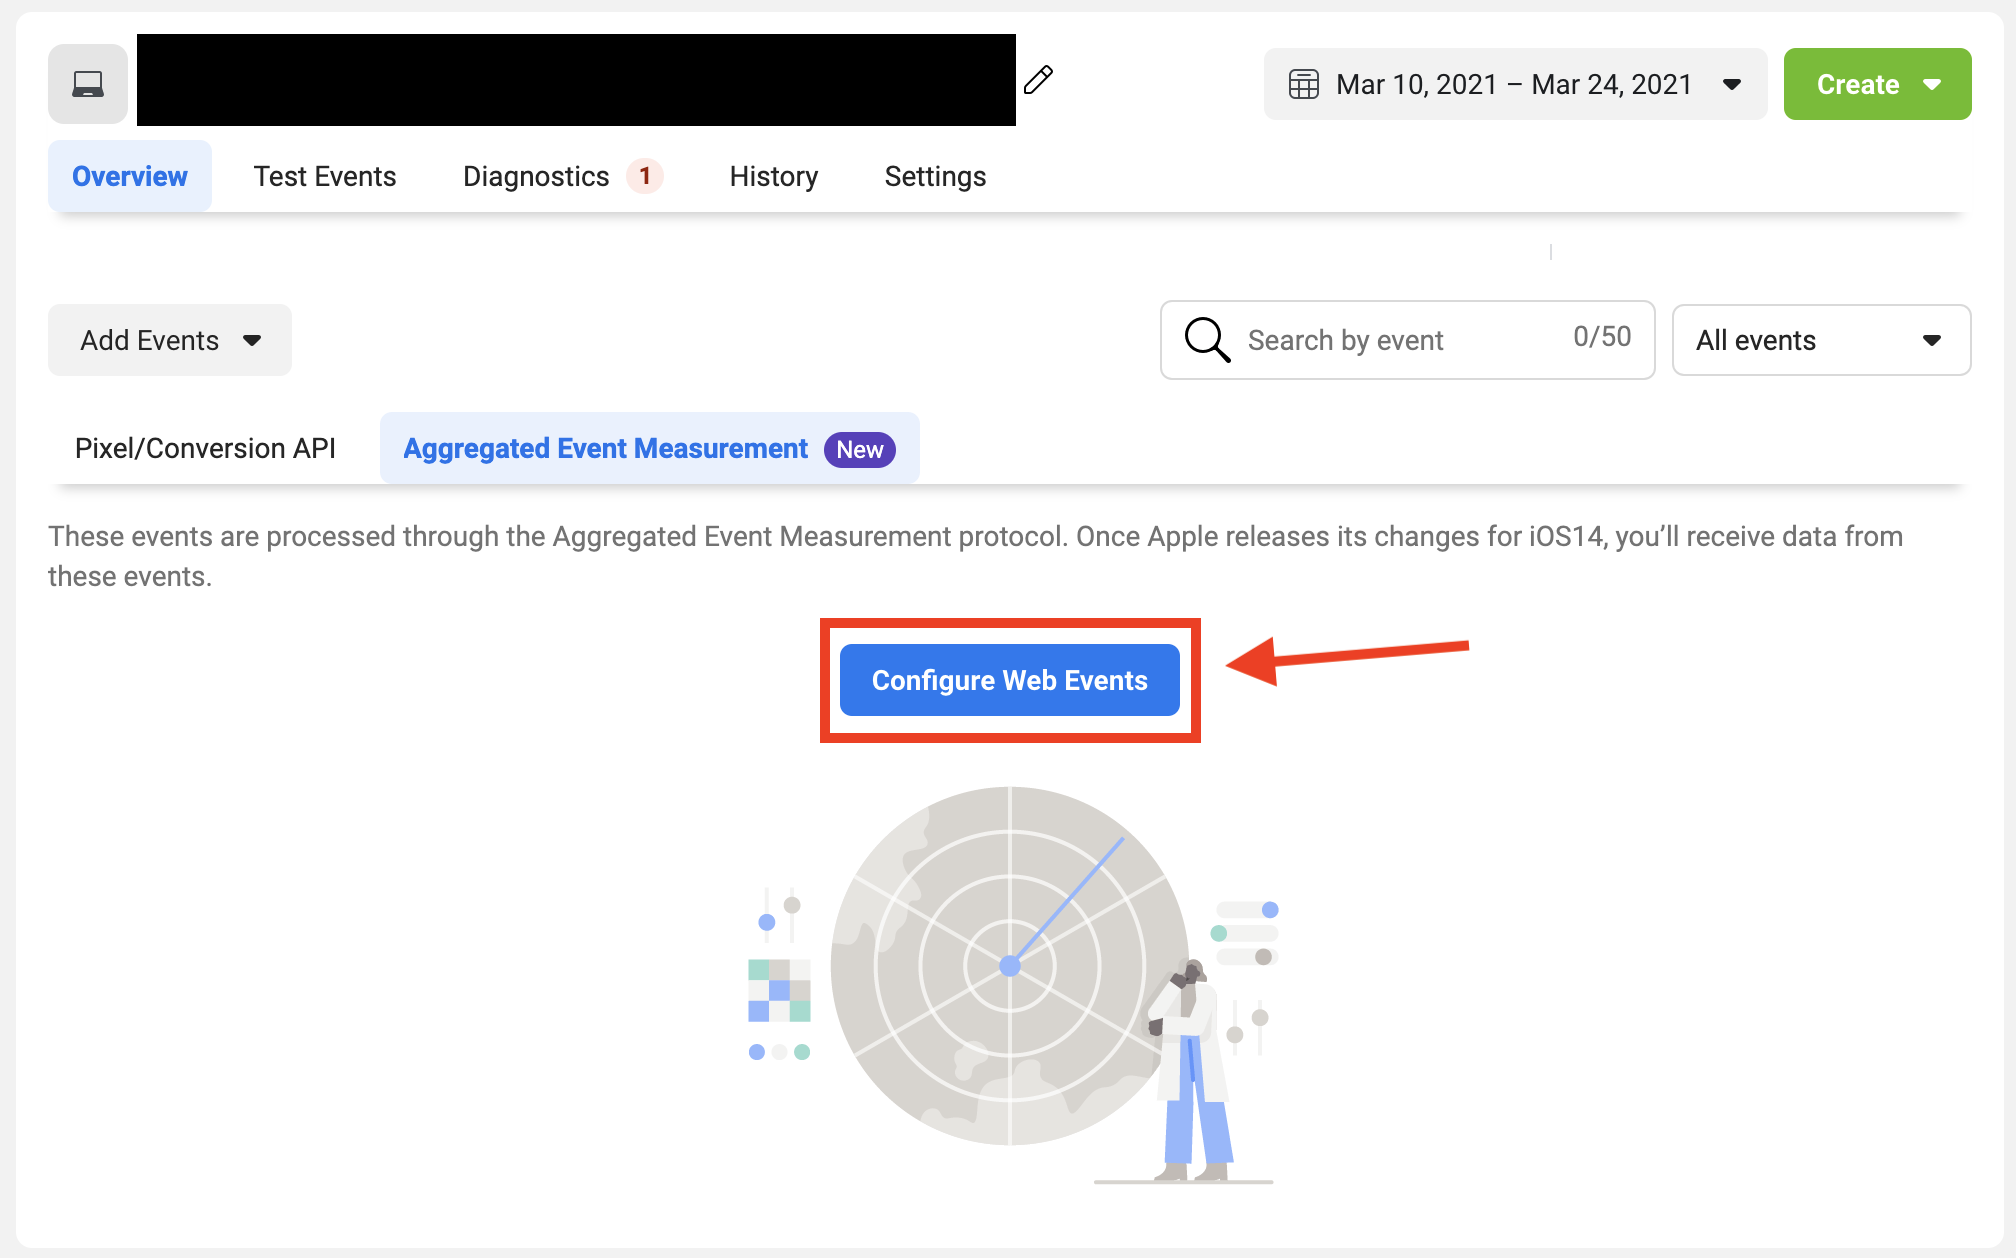The width and height of the screenshot is (2016, 1258).
Task: Click the Diagnostics badge showing 1
Action: (x=645, y=176)
